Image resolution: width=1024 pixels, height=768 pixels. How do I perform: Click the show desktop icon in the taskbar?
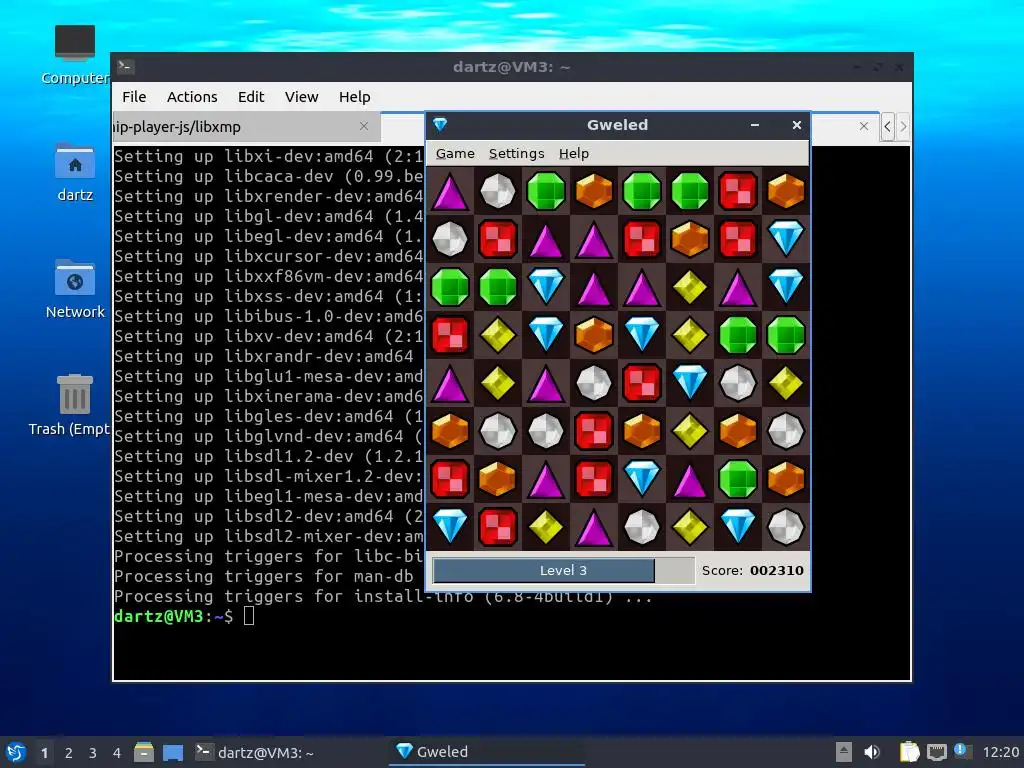[173, 752]
